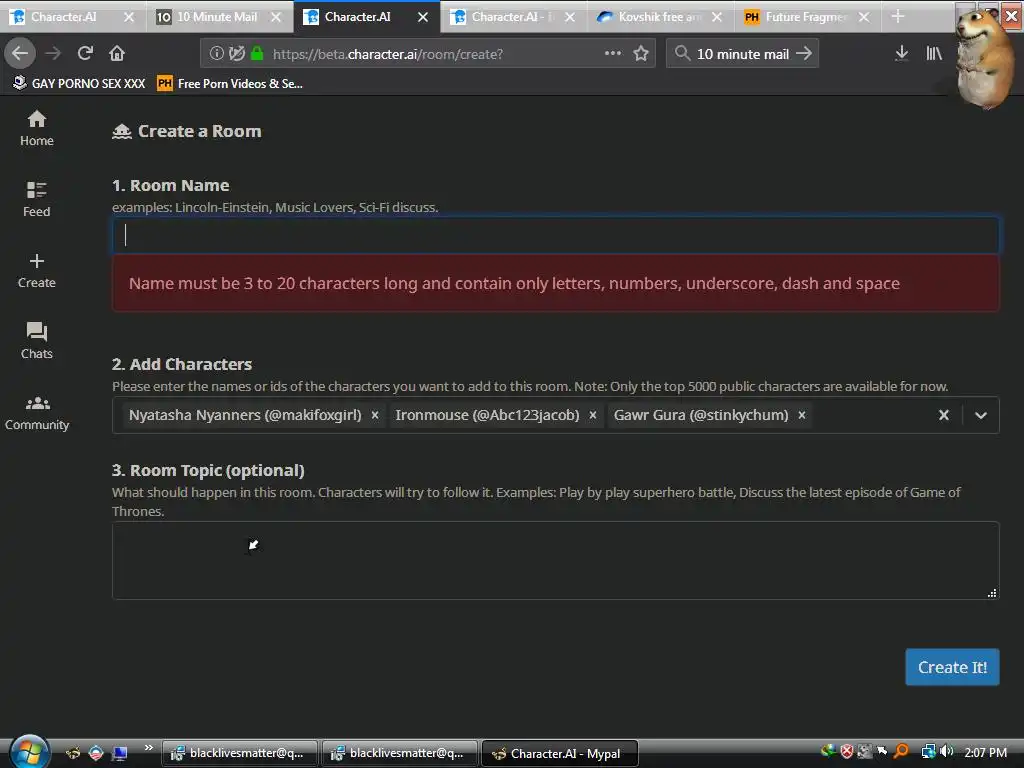Click the taskbar clock 2:07 PM

click(x=985, y=752)
